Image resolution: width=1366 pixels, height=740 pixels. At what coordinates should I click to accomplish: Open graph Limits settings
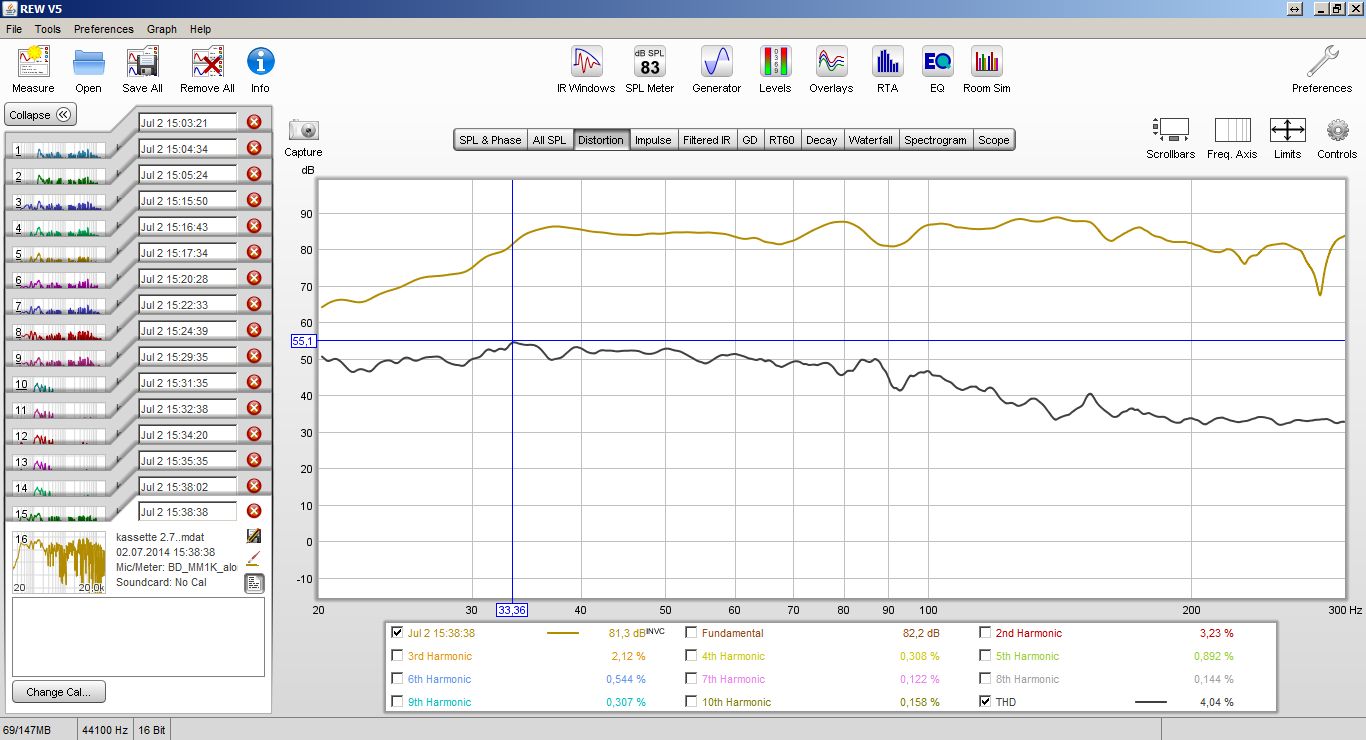pos(1287,130)
